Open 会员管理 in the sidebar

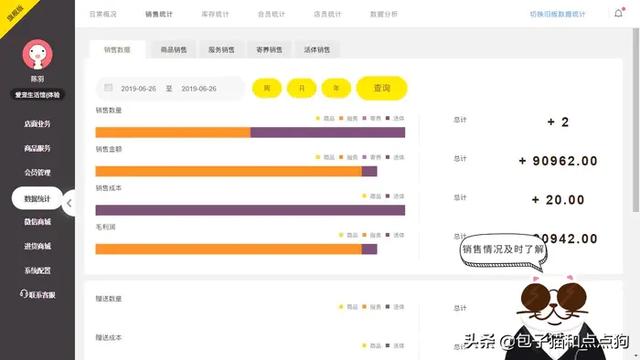pyautogui.click(x=37, y=173)
